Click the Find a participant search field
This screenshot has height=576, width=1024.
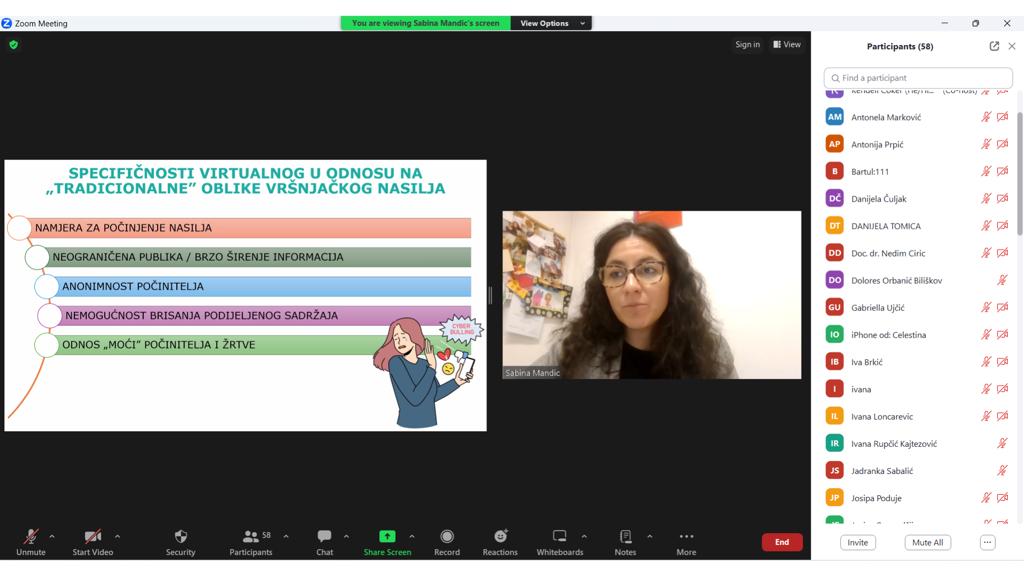918,78
